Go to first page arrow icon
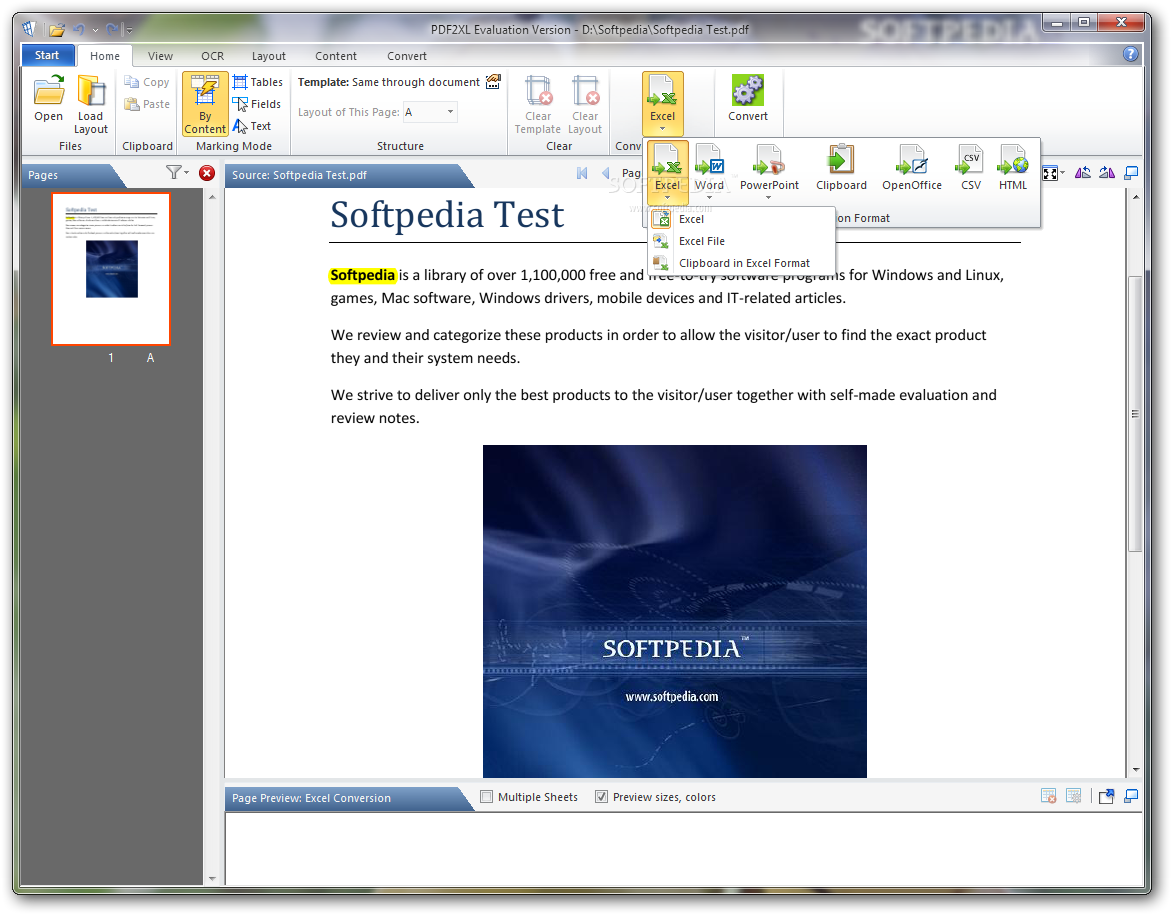The image size is (1172, 915). 582,173
